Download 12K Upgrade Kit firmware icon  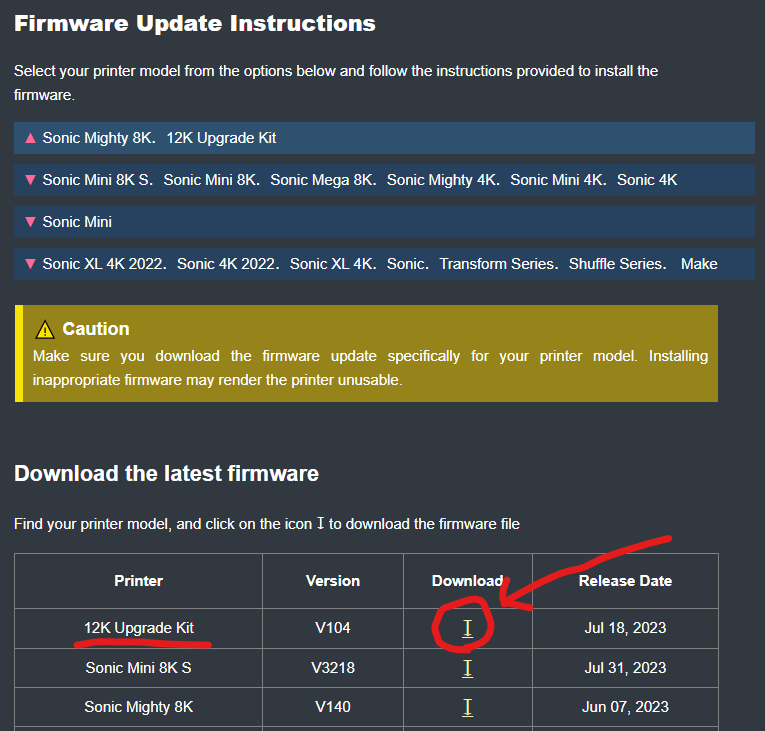tap(467, 629)
